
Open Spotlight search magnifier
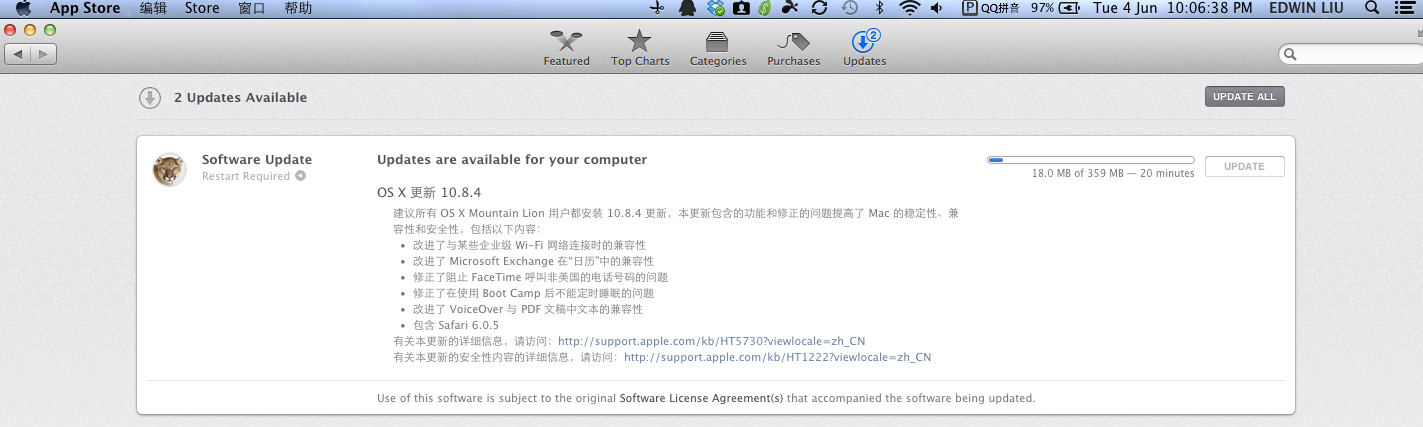click(x=1372, y=8)
